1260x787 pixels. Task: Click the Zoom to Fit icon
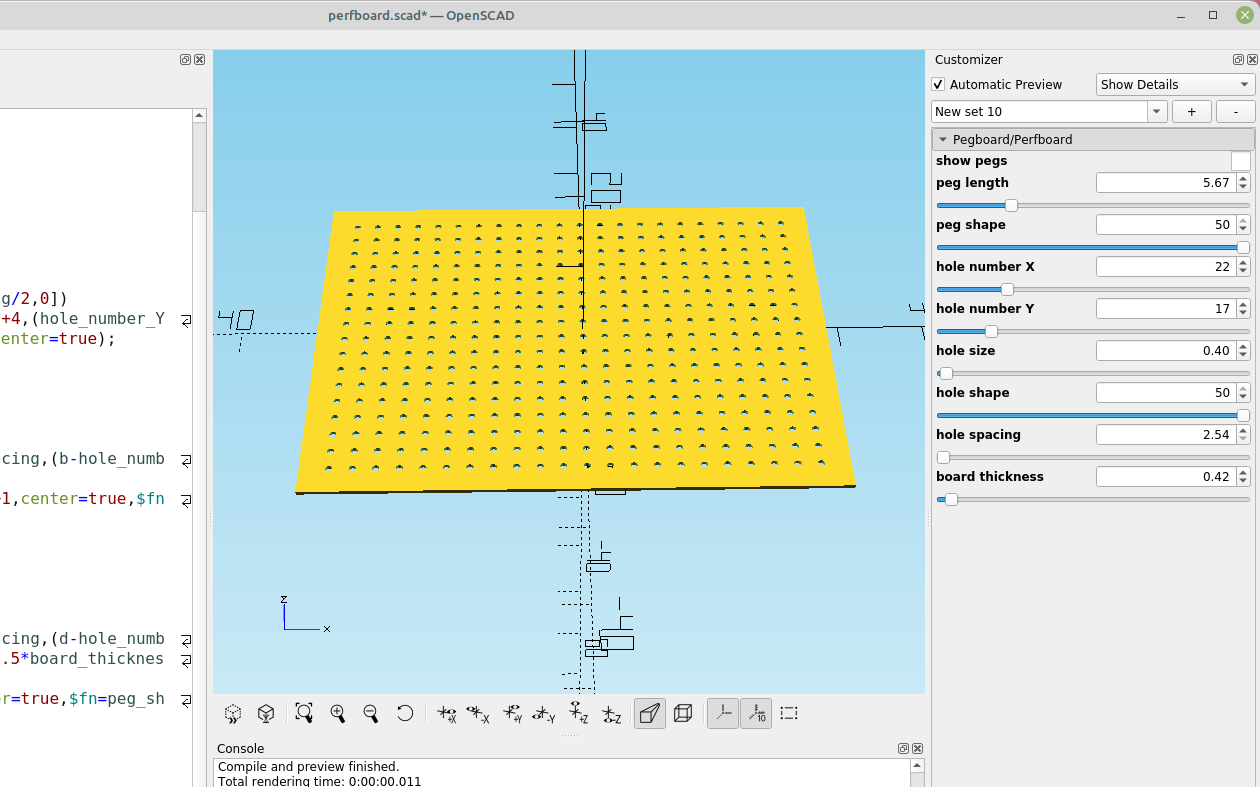pyautogui.click(x=304, y=713)
